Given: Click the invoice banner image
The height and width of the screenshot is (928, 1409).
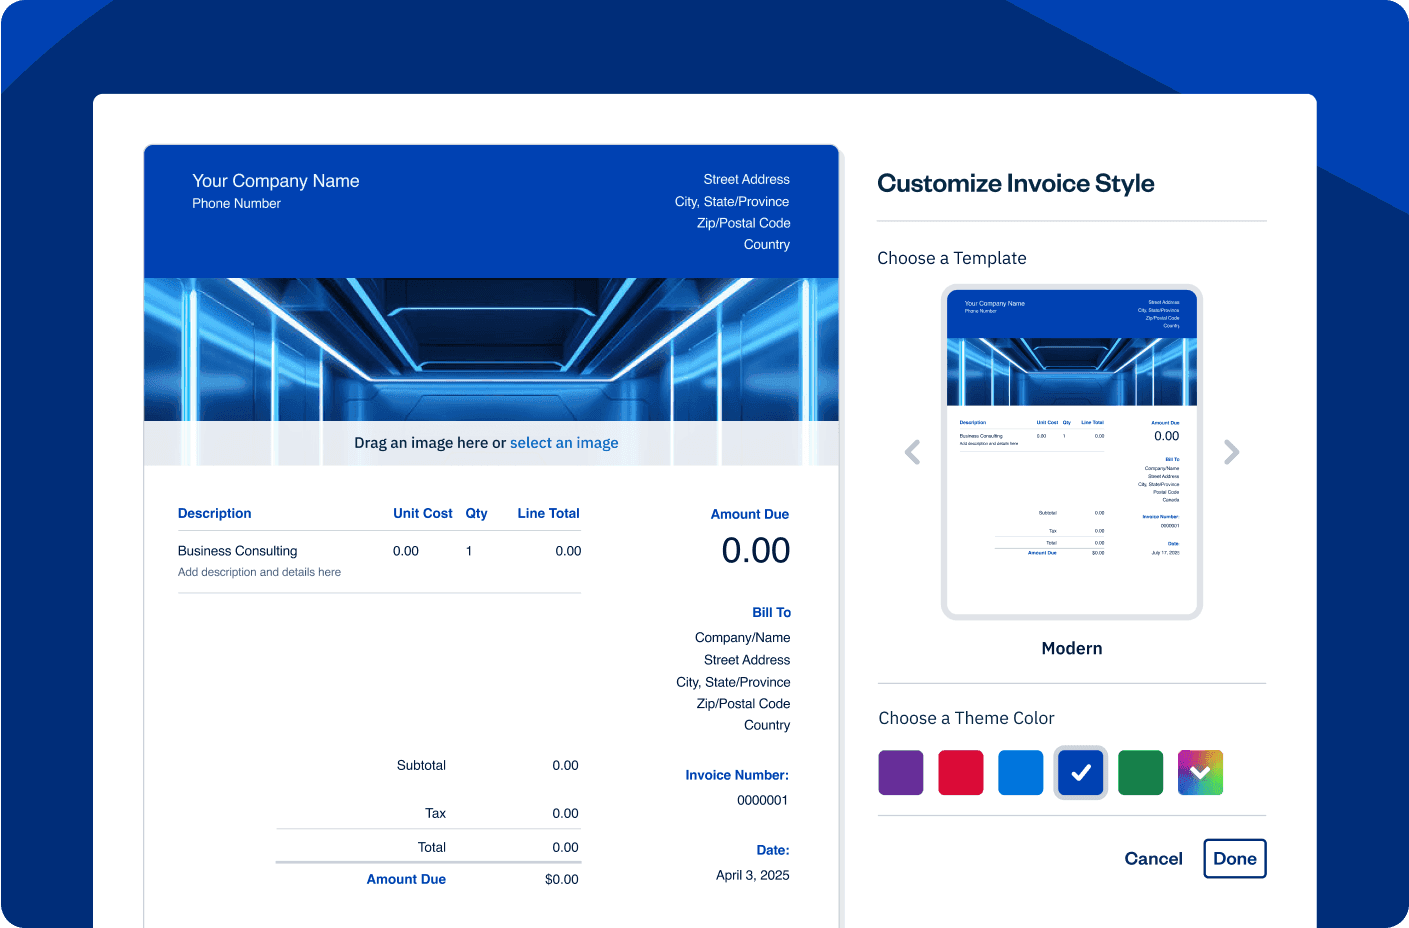Looking at the screenshot, I should [x=490, y=350].
